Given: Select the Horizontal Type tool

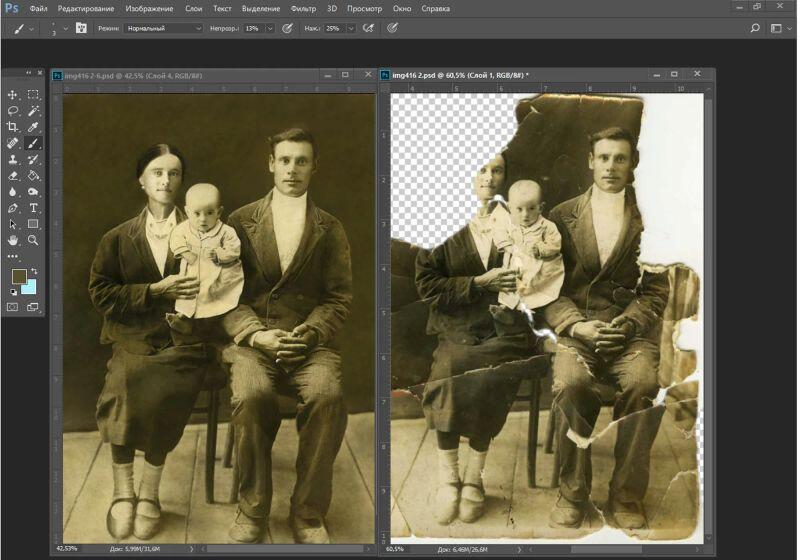Looking at the screenshot, I should (x=33, y=208).
